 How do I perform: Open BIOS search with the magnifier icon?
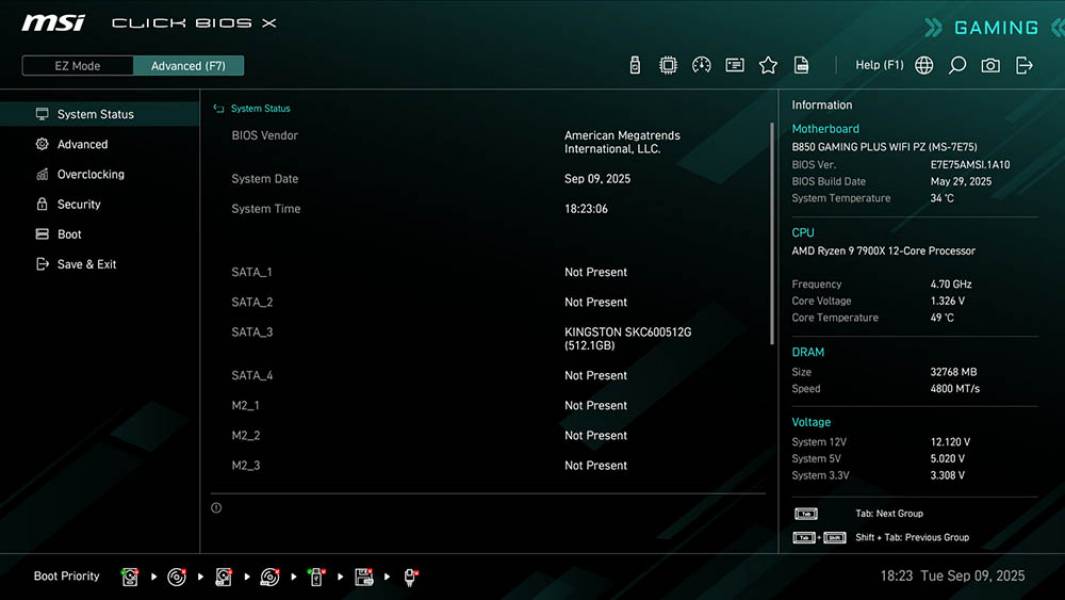[955, 64]
